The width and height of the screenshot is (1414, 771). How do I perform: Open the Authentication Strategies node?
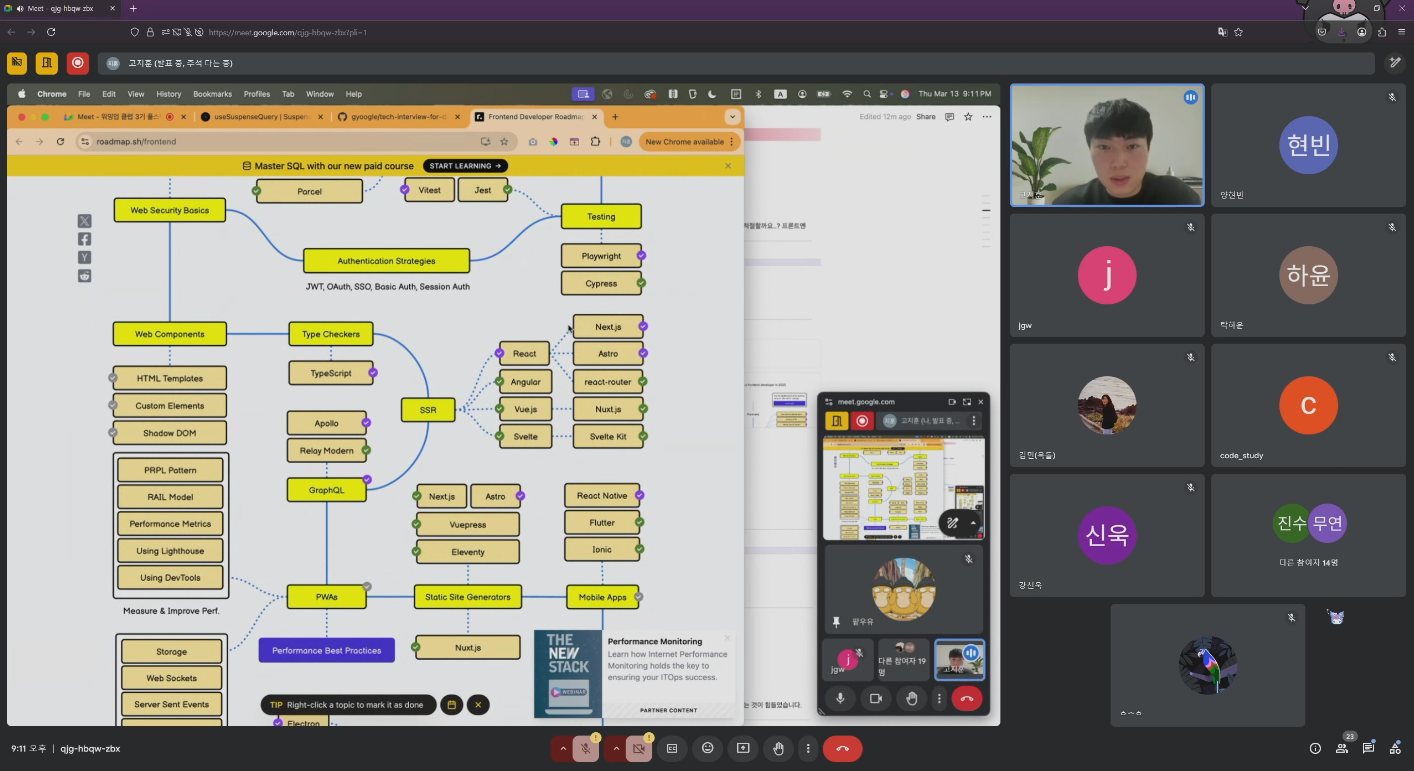pos(386,261)
